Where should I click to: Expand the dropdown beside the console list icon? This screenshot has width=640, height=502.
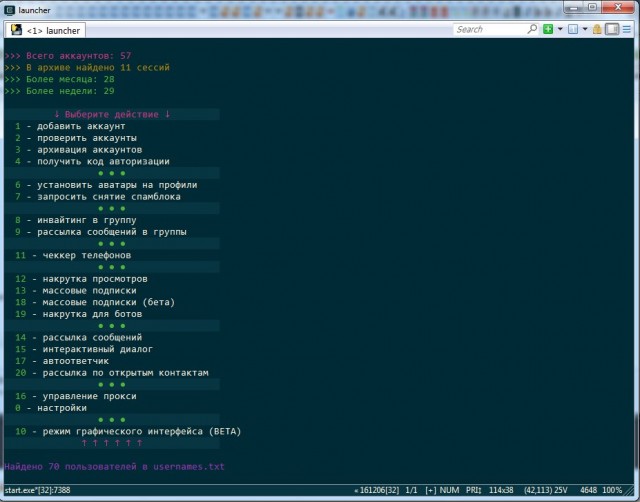click(585, 29)
